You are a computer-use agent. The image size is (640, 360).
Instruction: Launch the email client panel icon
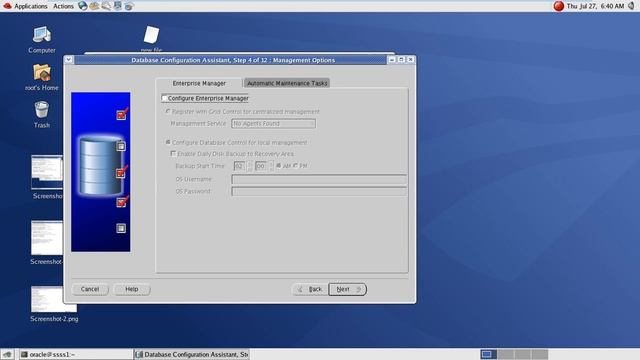click(x=94, y=6)
